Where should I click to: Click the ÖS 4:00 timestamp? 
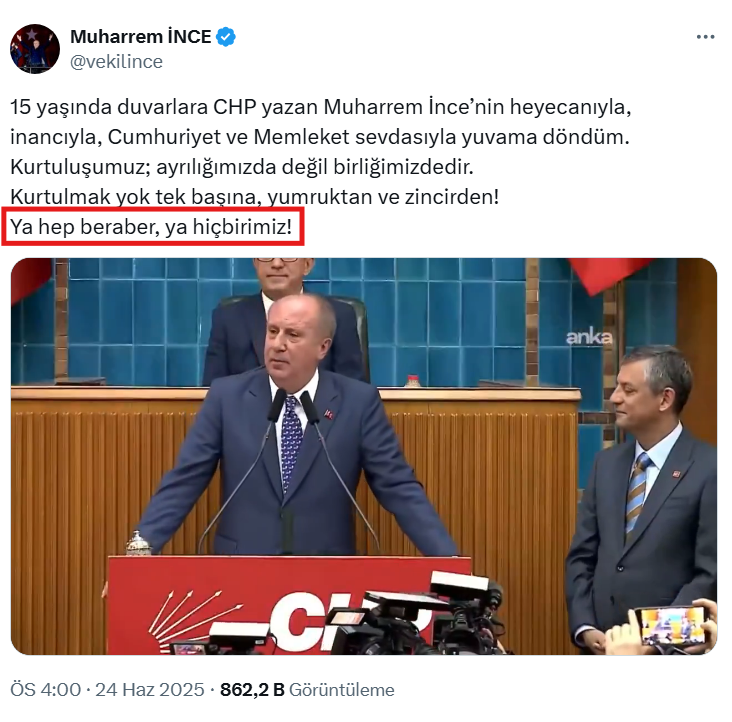(46, 689)
